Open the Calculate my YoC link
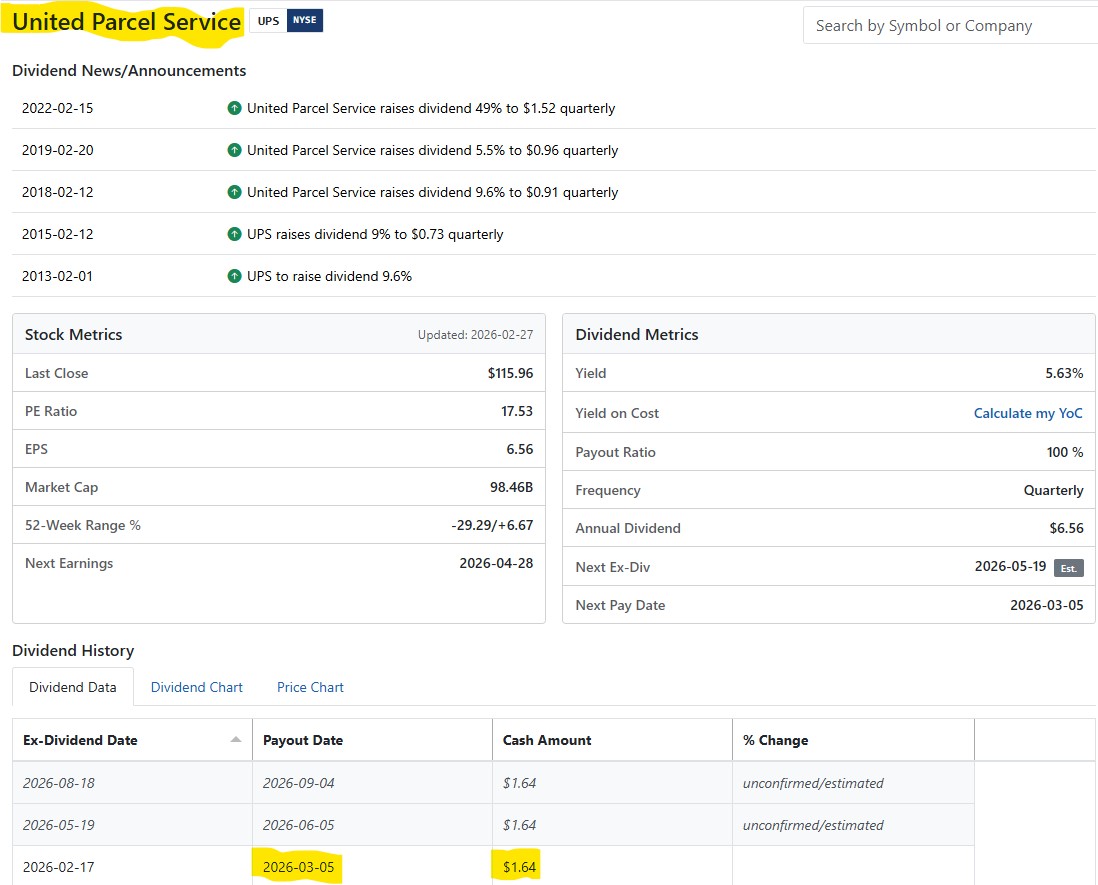This screenshot has width=1098, height=885. click(1028, 413)
